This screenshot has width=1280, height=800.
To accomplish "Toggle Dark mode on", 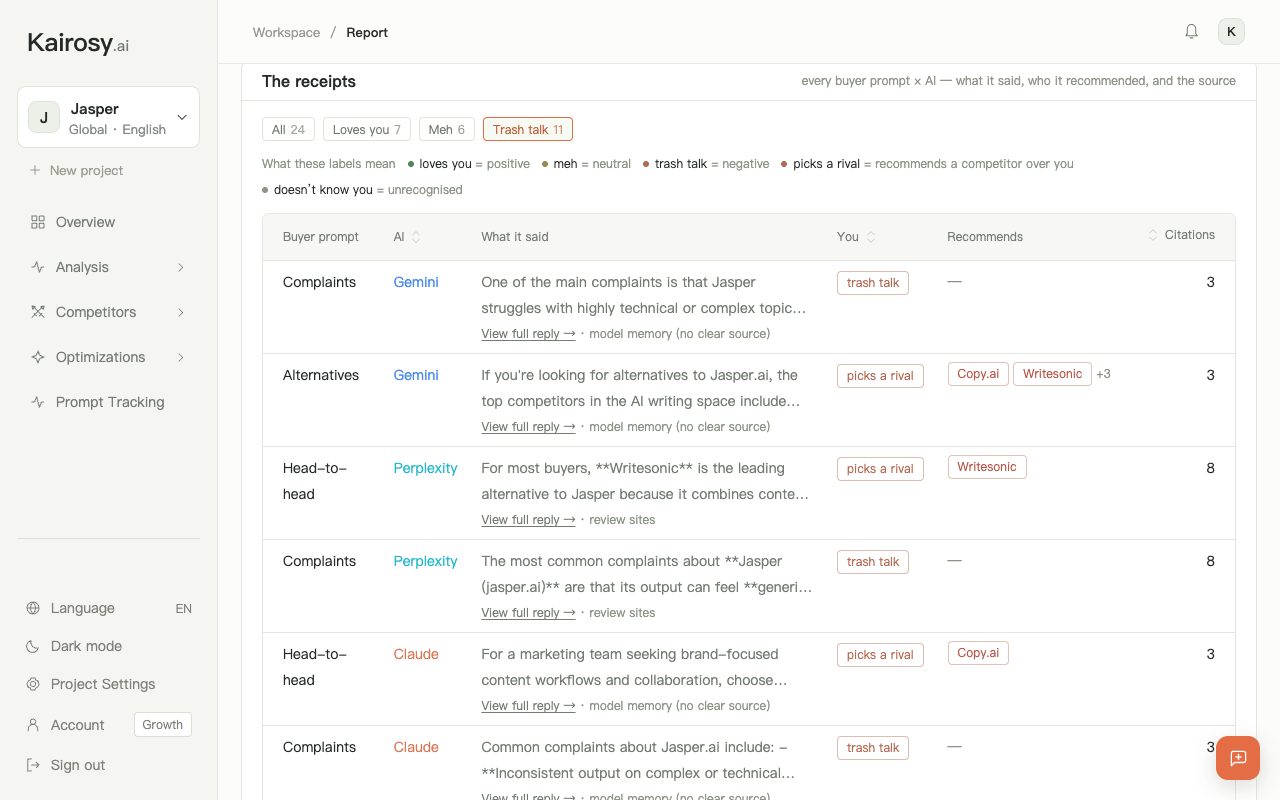I will coord(108,646).
